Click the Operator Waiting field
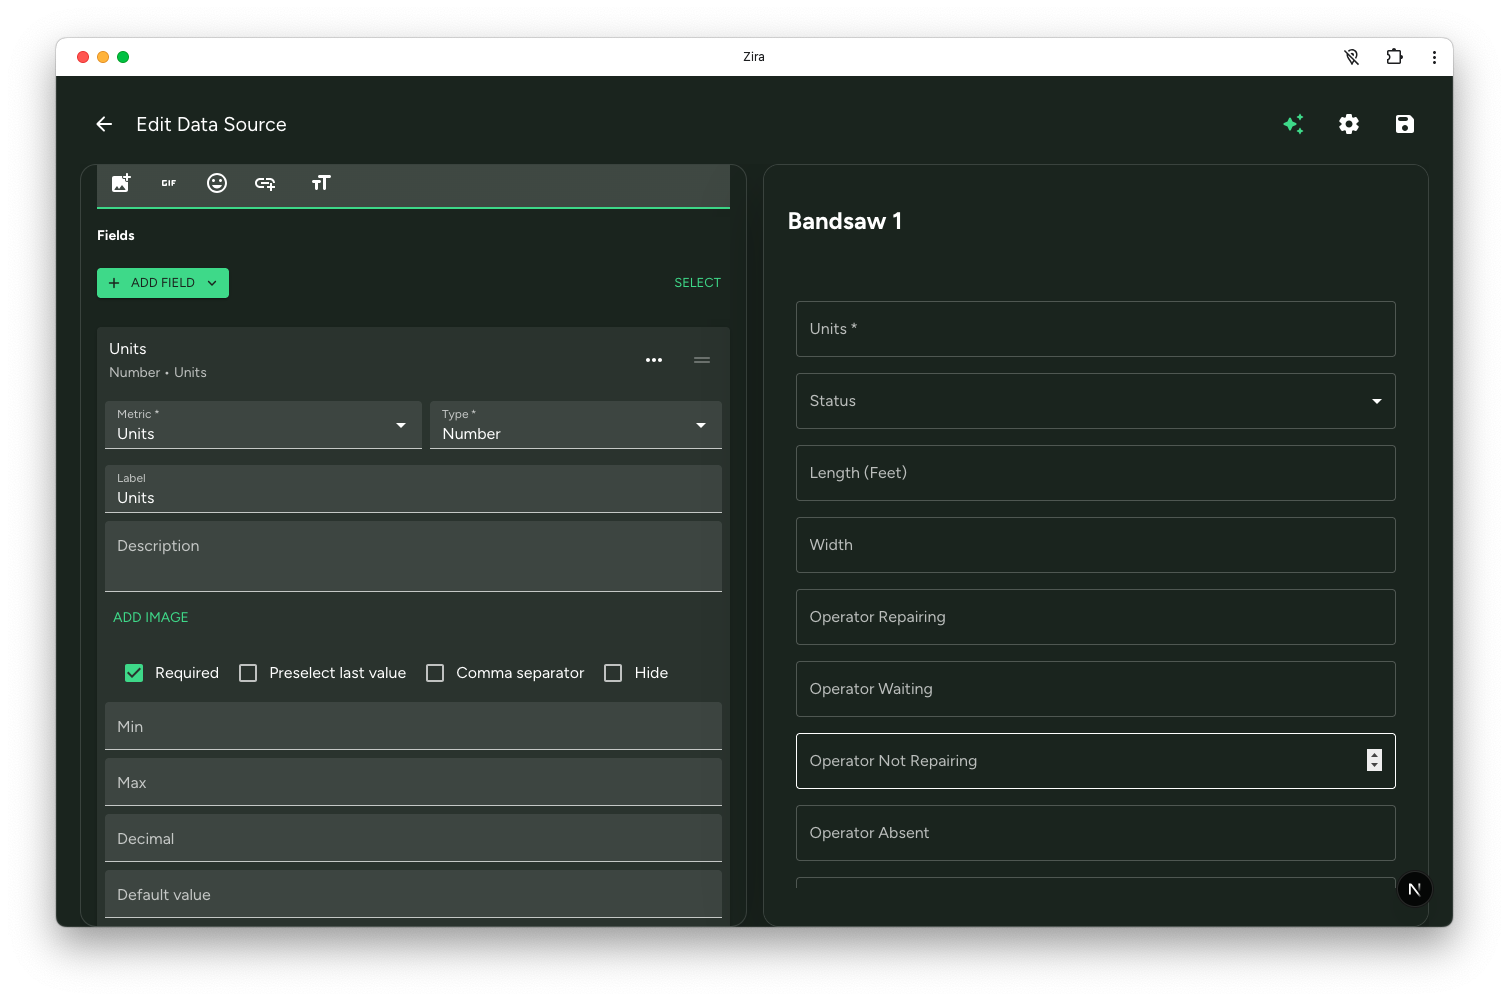Viewport: 1509px width, 1001px height. [x=1096, y=689]
